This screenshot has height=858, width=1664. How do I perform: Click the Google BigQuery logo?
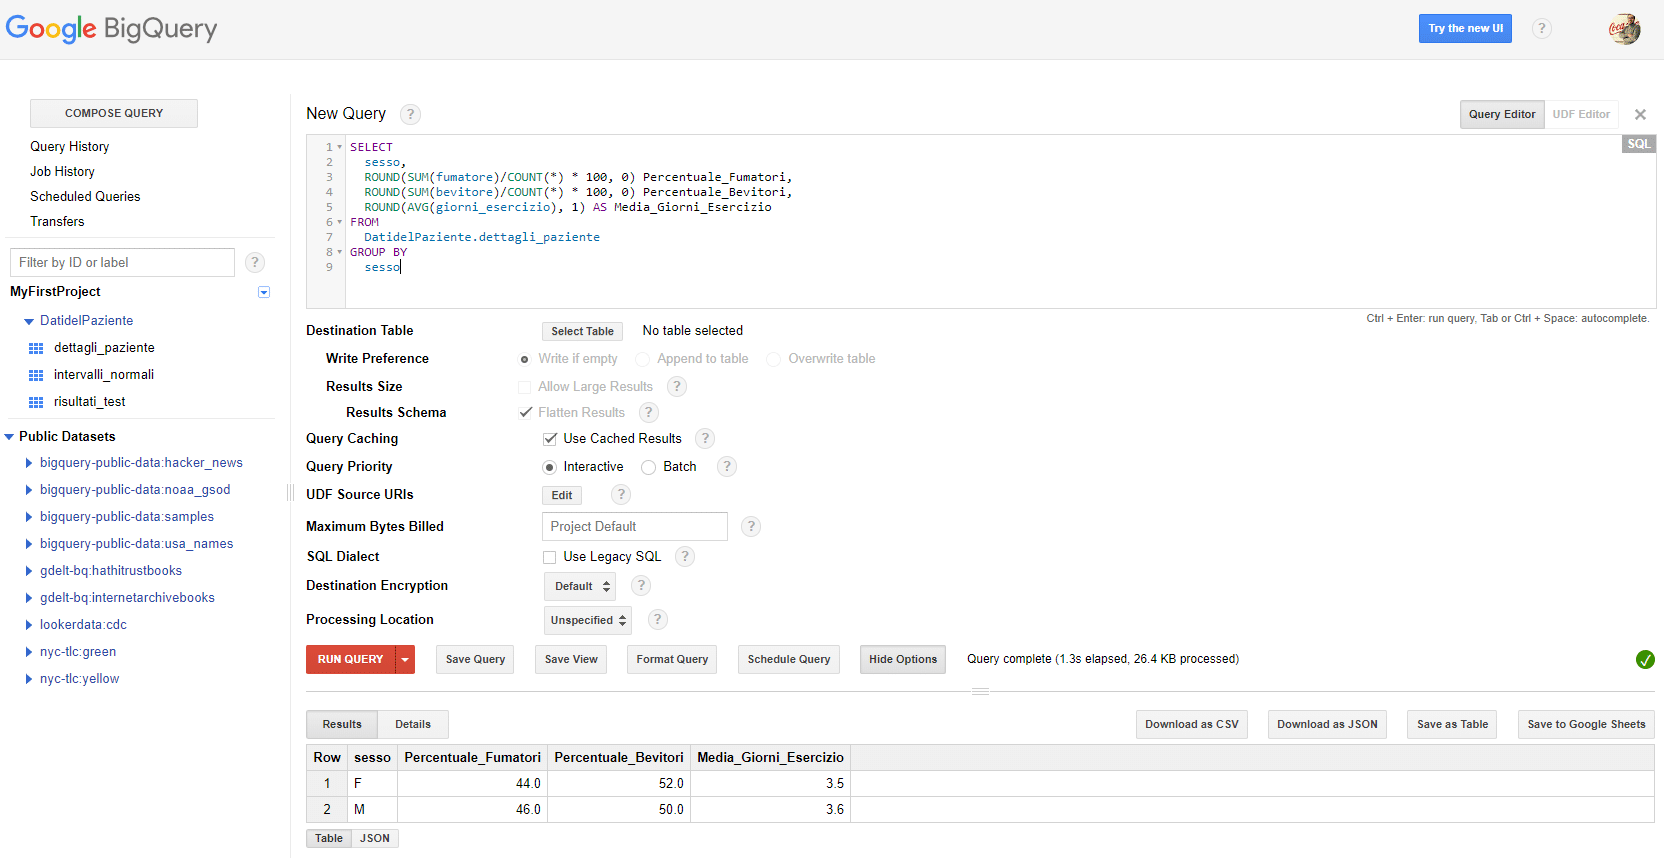(111, 29)
